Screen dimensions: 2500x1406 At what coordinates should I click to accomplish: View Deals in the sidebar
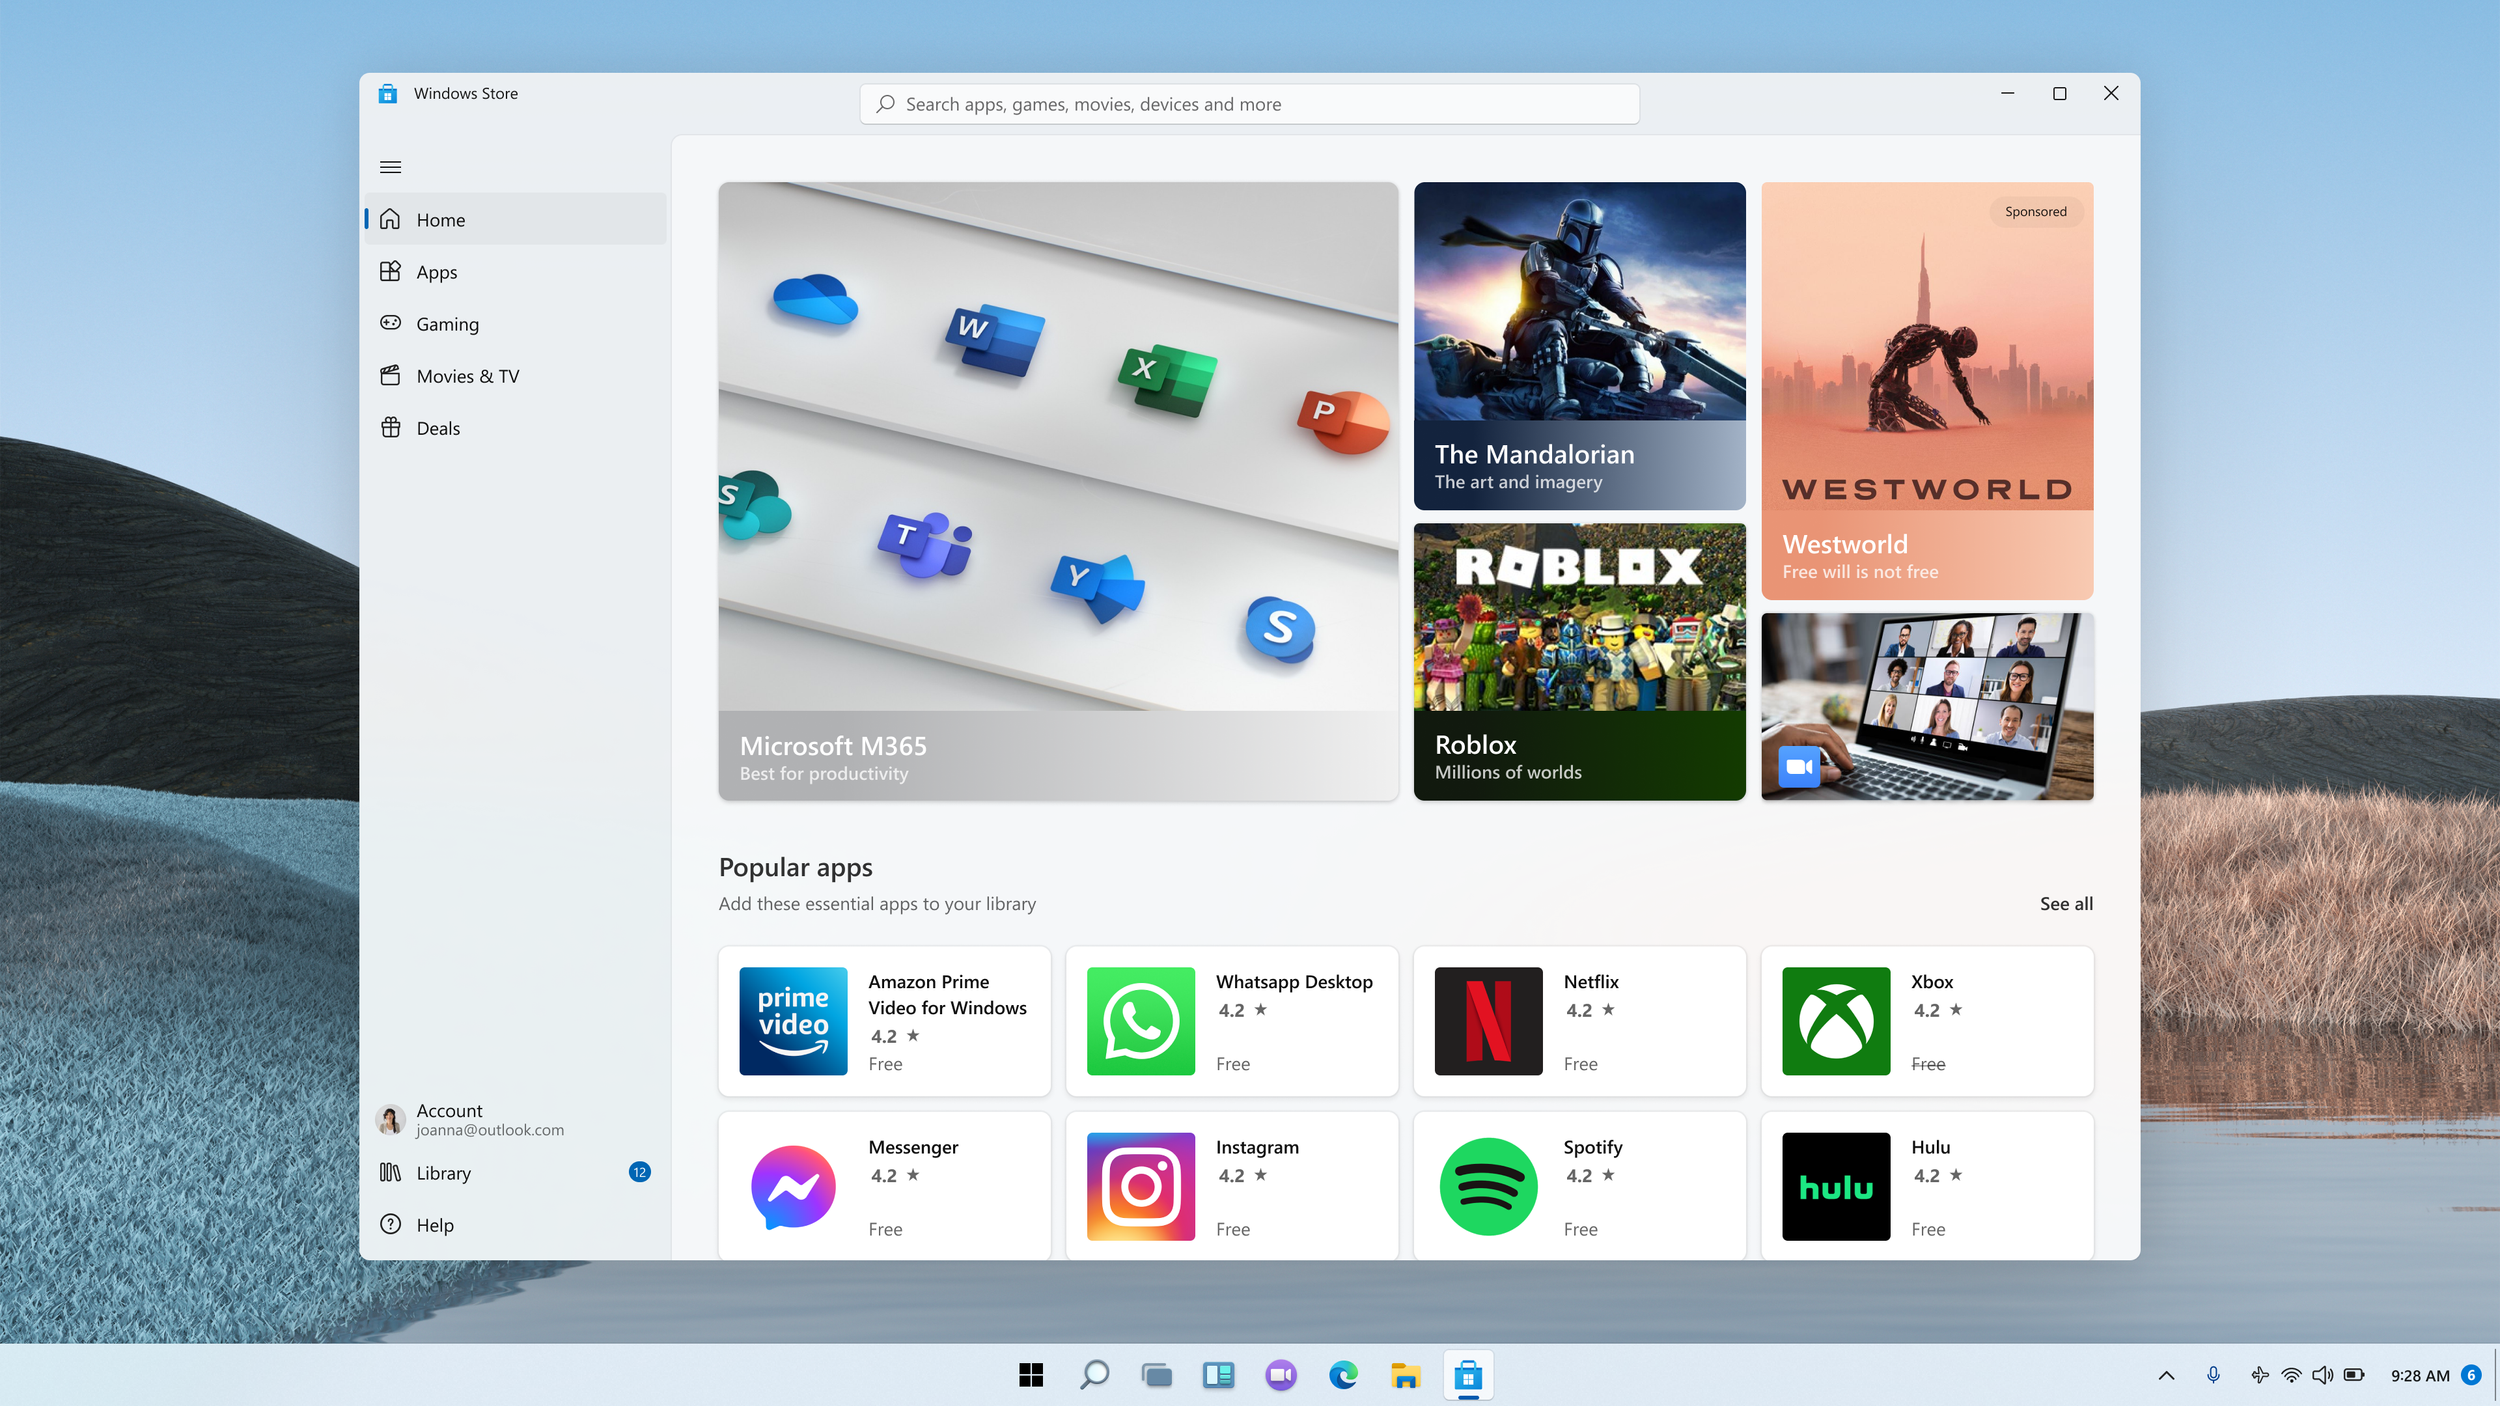point(440,427)
